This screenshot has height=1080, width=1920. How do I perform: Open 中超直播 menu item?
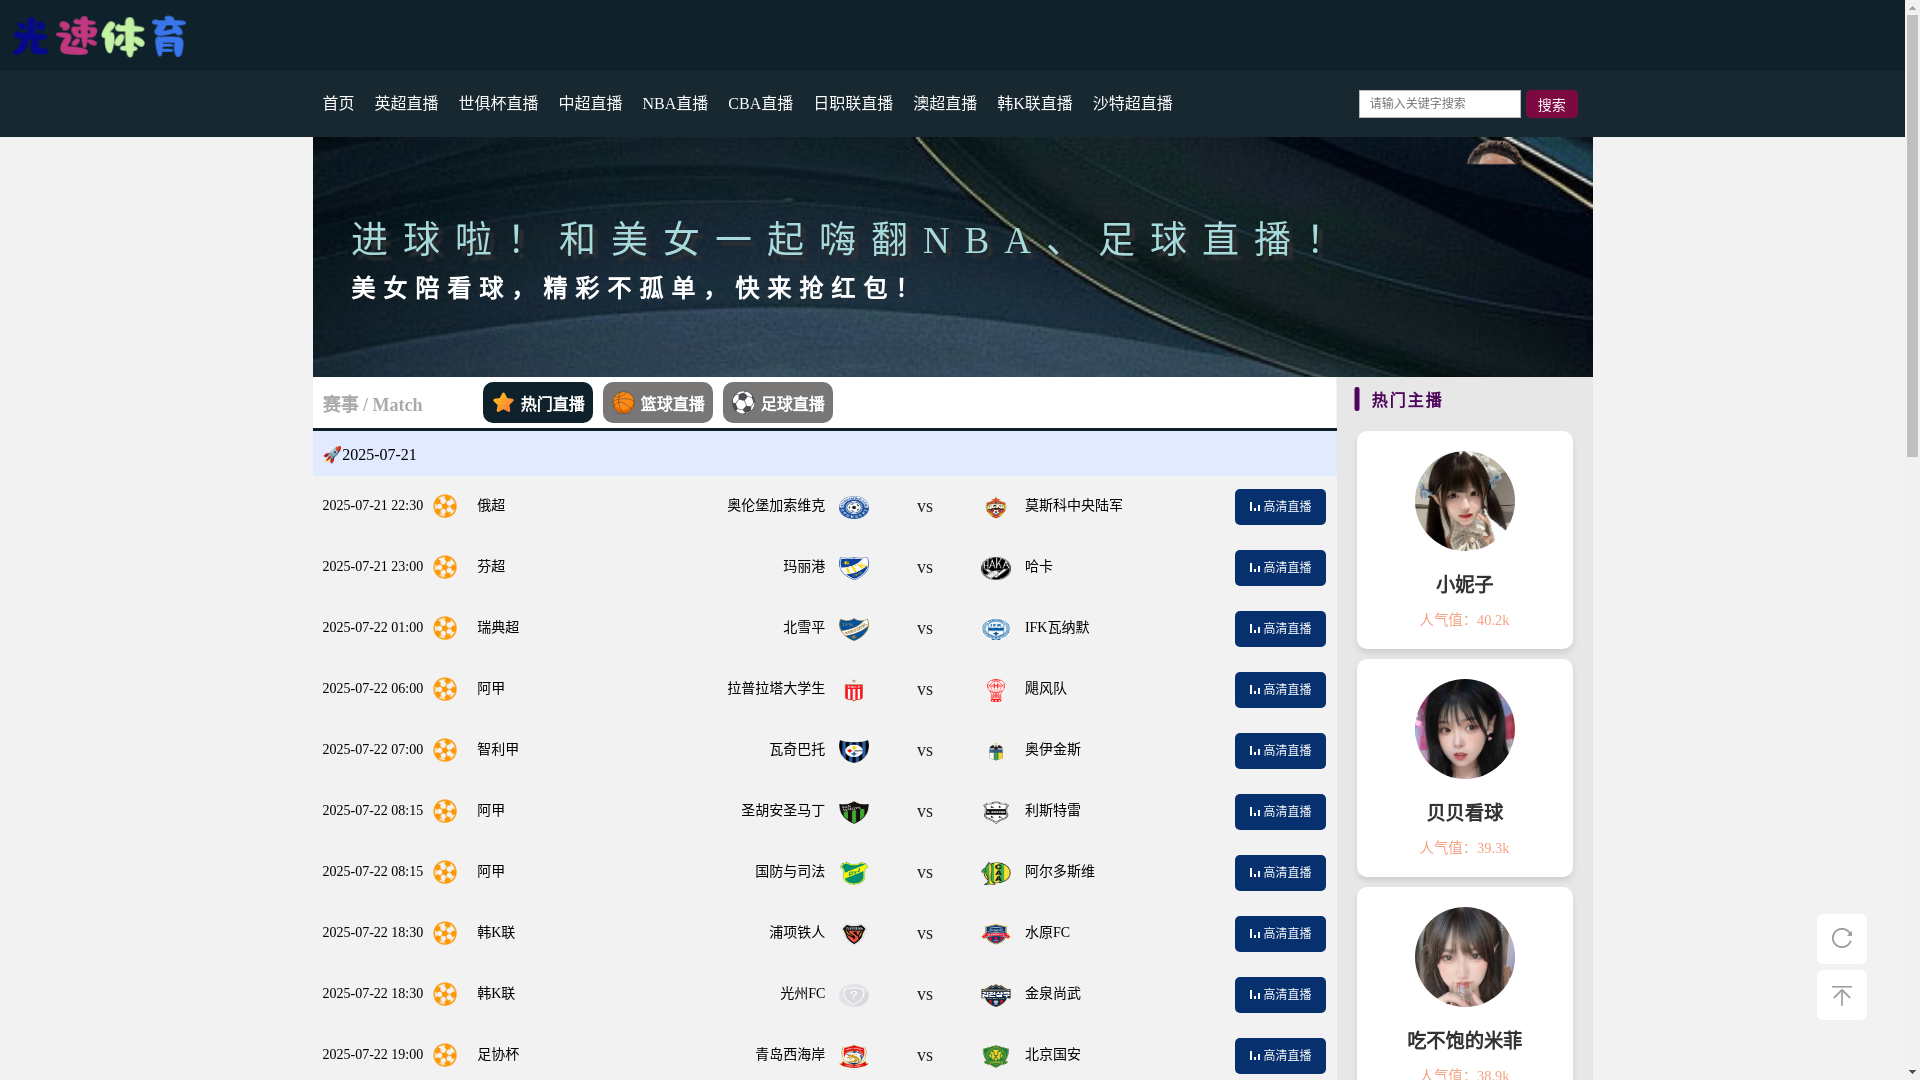(590, 104)
